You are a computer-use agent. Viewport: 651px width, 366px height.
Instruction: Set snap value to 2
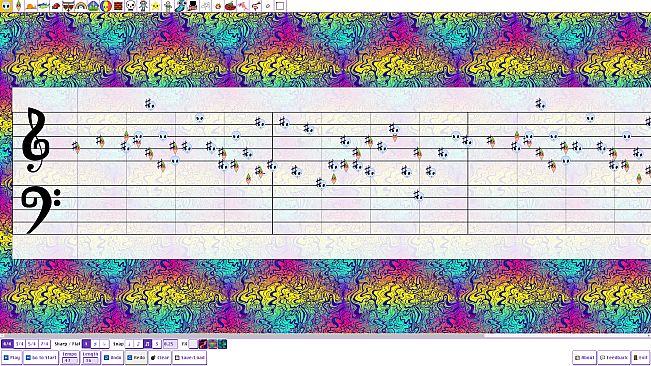click(138, 344)
